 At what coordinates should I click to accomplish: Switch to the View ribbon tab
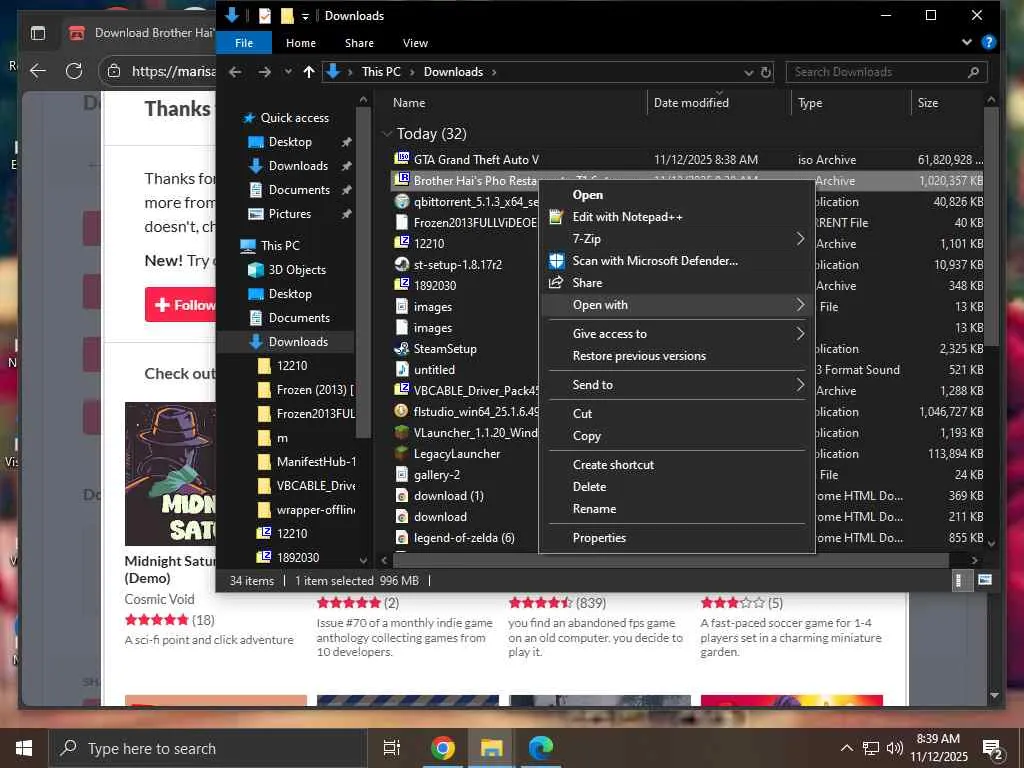415,43
